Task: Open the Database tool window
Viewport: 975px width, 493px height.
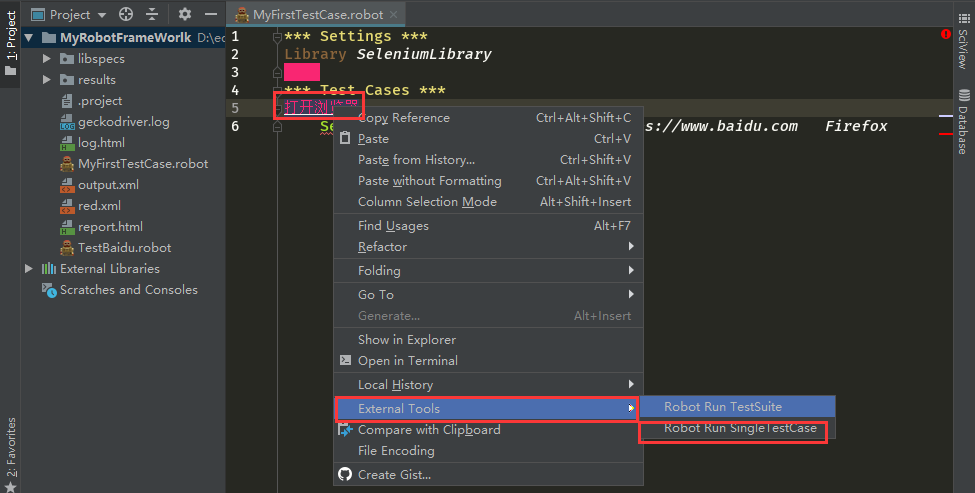Action: tap(963, 122)
